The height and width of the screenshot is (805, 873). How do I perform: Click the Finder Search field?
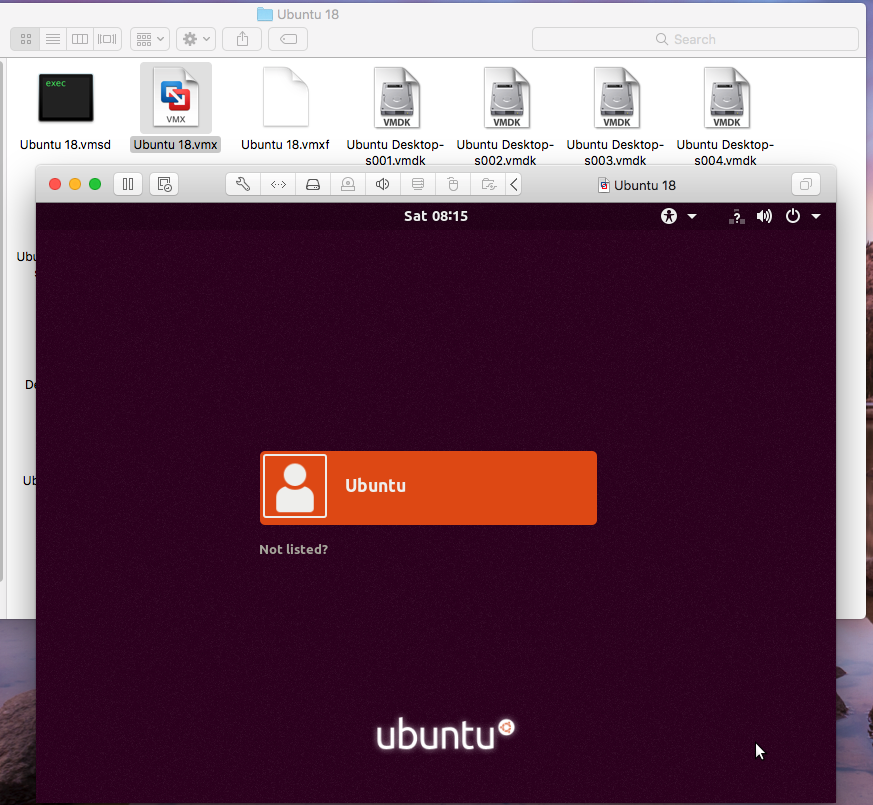[695, 39]
